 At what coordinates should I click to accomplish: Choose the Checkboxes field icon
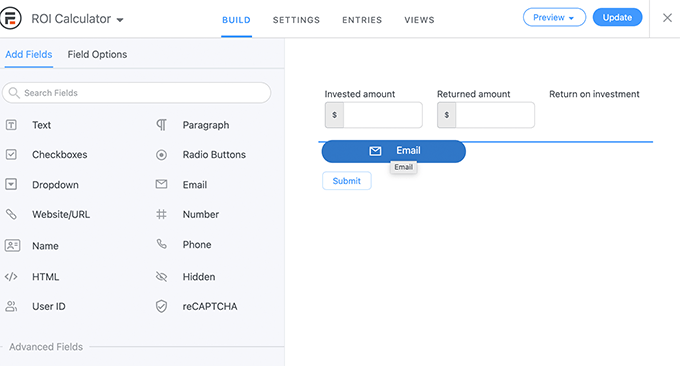tap(11, 155)
